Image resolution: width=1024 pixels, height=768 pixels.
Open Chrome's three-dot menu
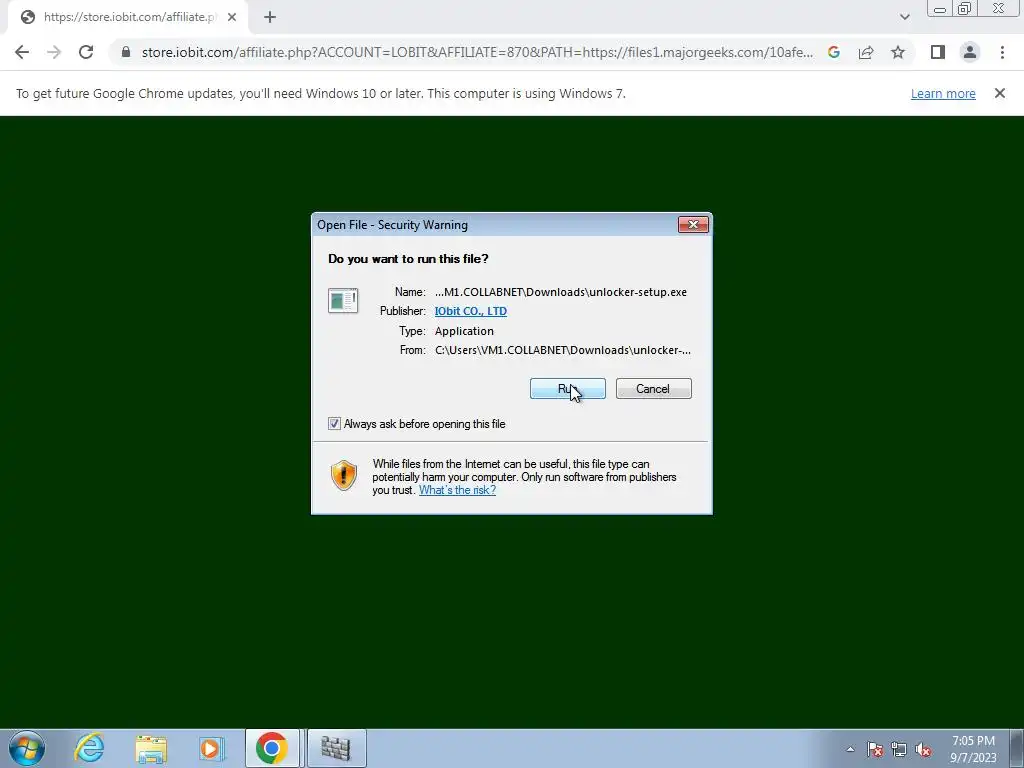pyautogui.click(x=1002, y=52)
